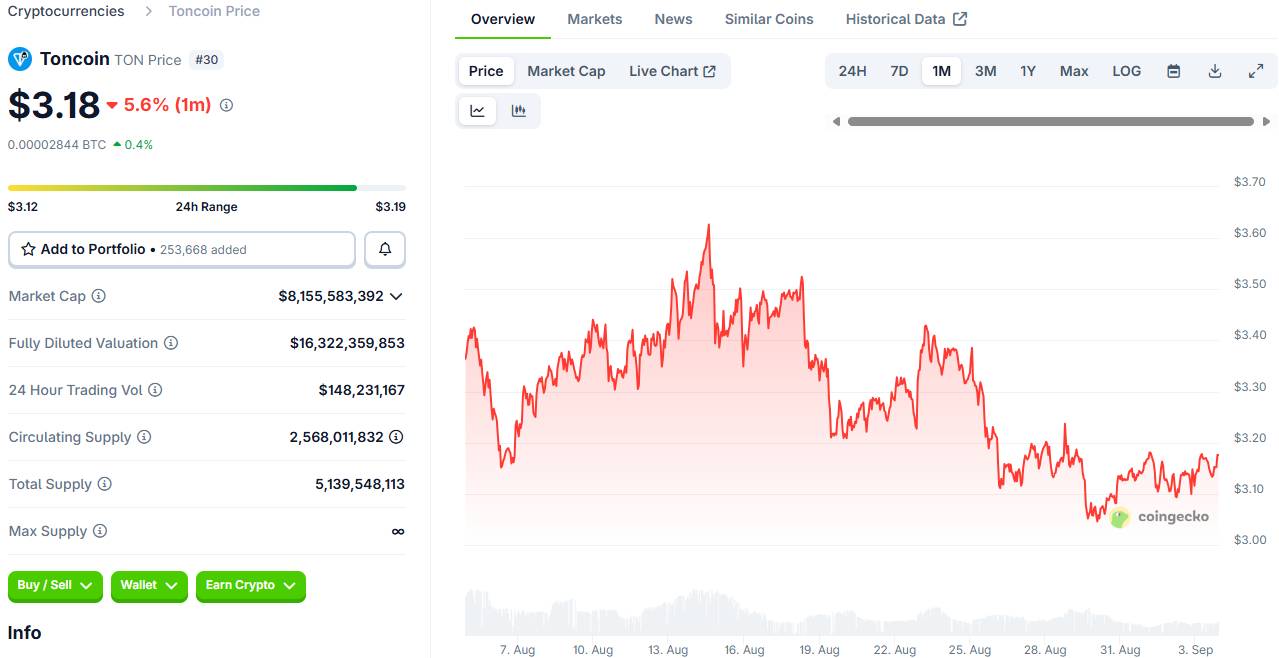
Task: Click the $148,231,167 trading volume value
Action: (362, 390)
